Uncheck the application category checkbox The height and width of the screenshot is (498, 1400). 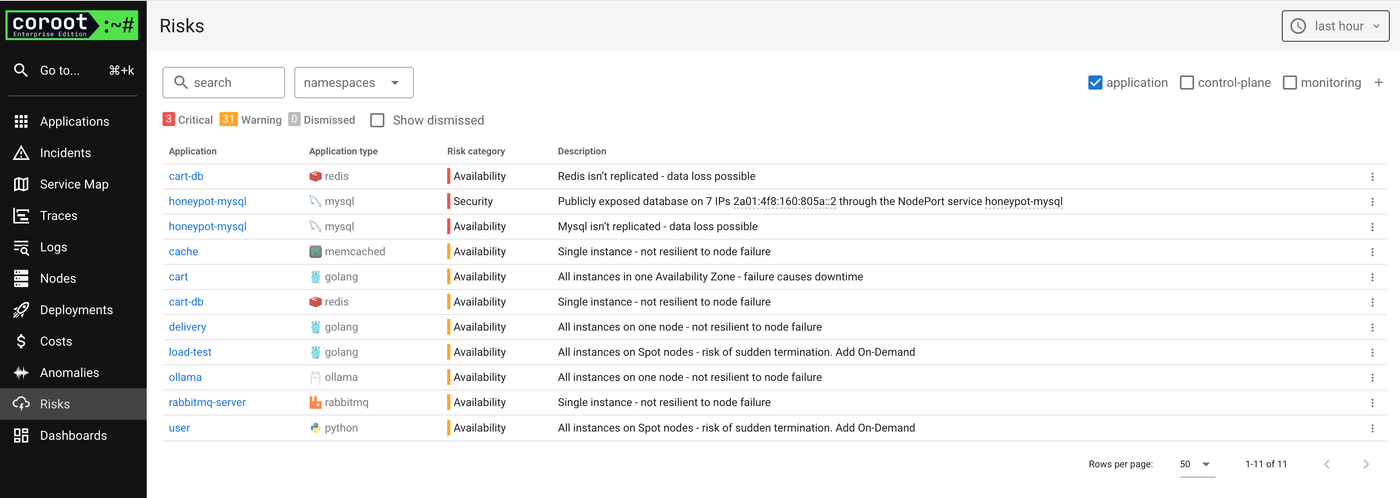coord(1095,83)
